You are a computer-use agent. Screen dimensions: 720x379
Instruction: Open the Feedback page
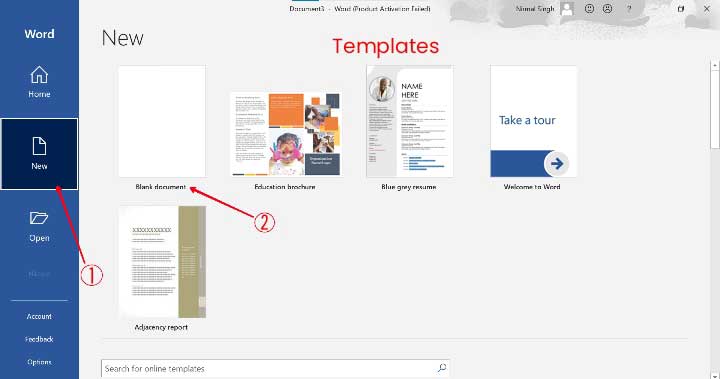39,339
